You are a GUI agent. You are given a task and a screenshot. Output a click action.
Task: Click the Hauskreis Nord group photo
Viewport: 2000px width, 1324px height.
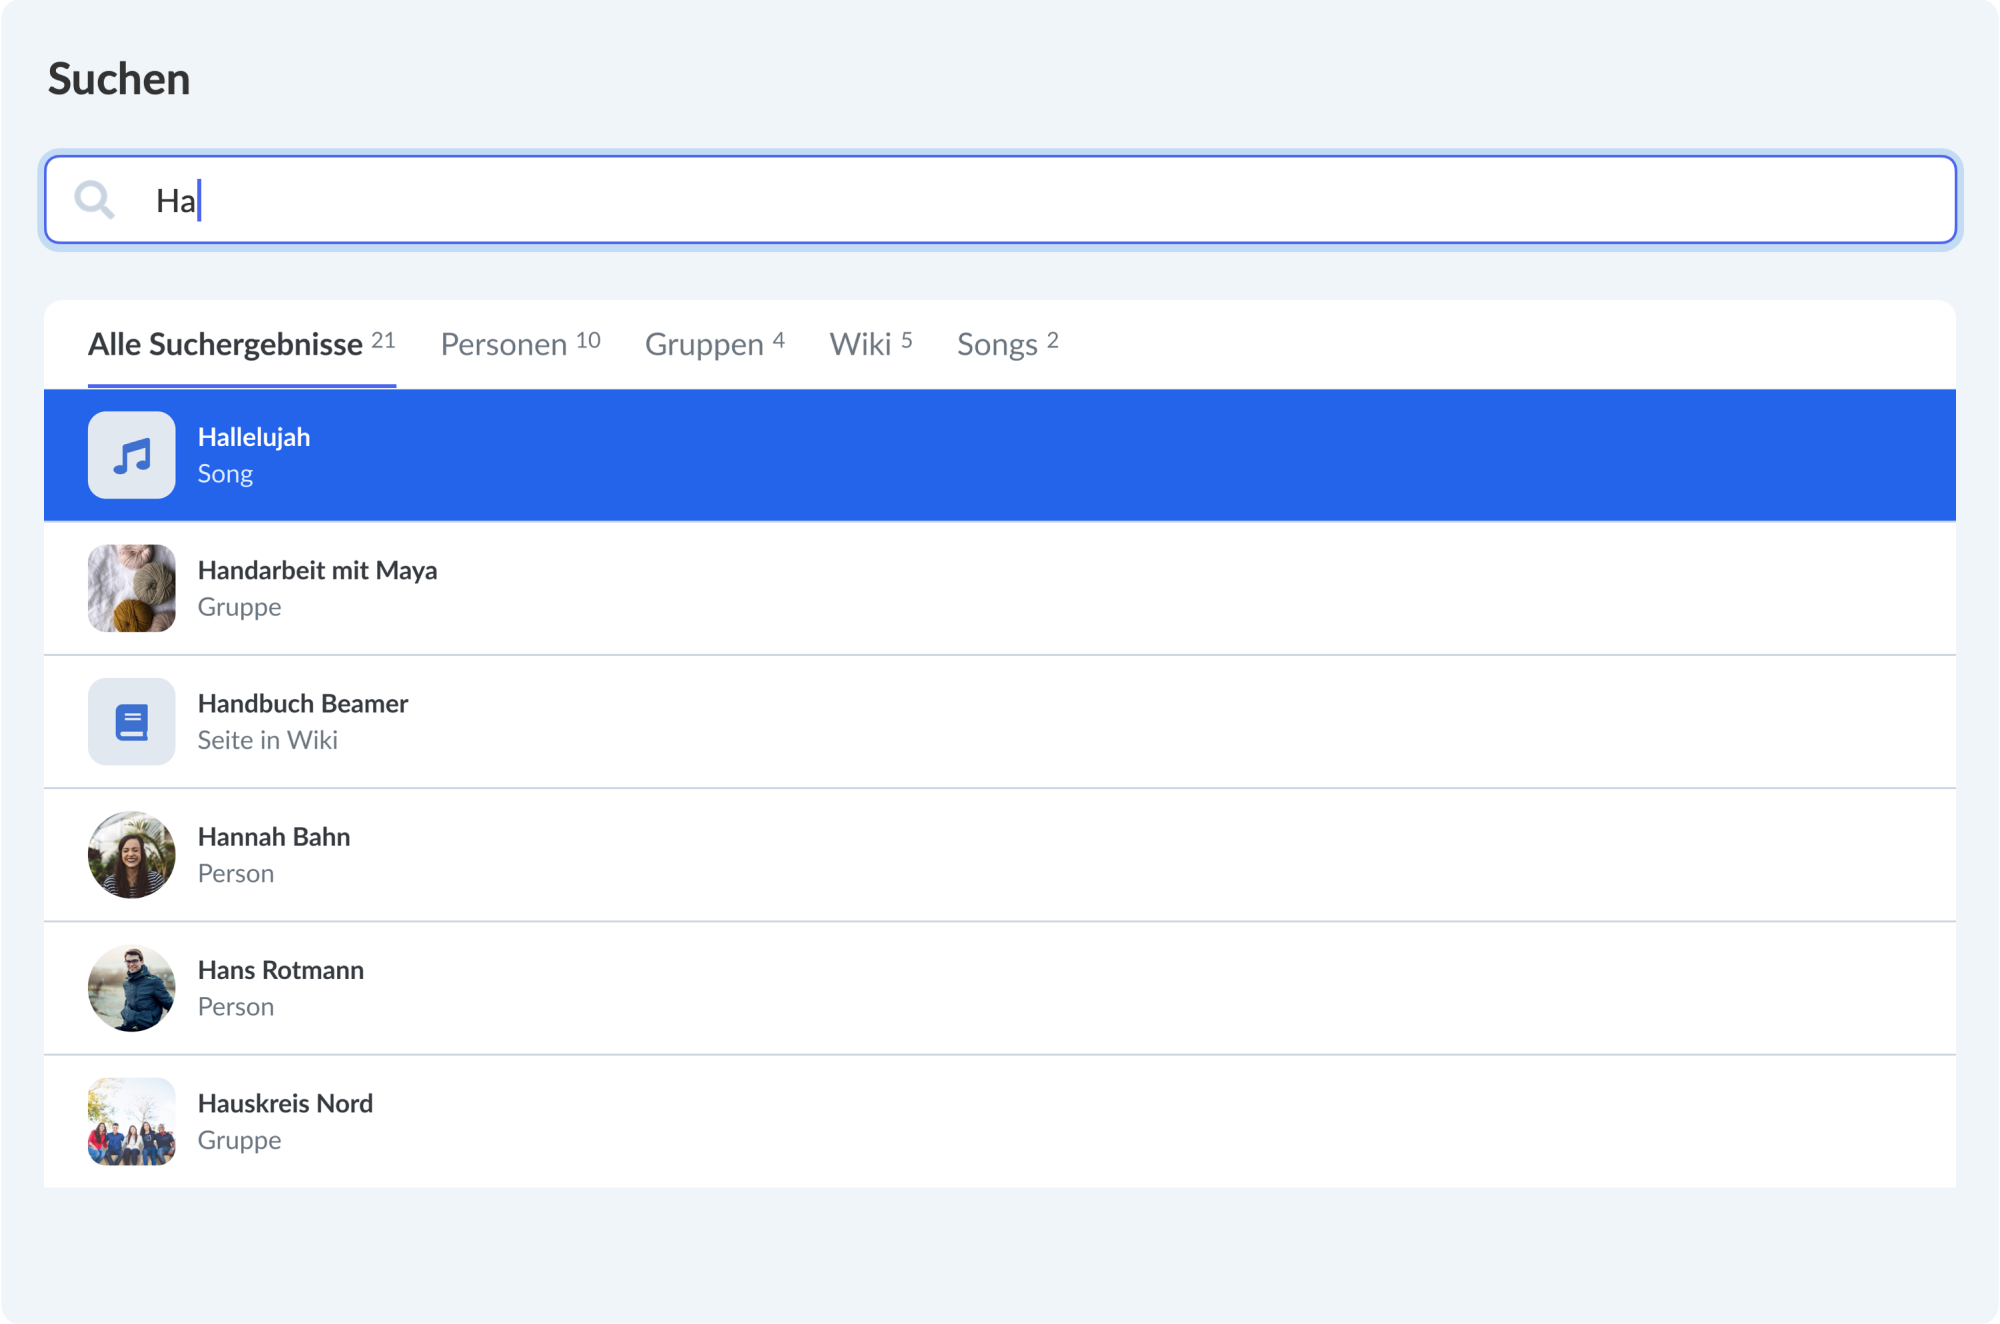(131, 1121)
